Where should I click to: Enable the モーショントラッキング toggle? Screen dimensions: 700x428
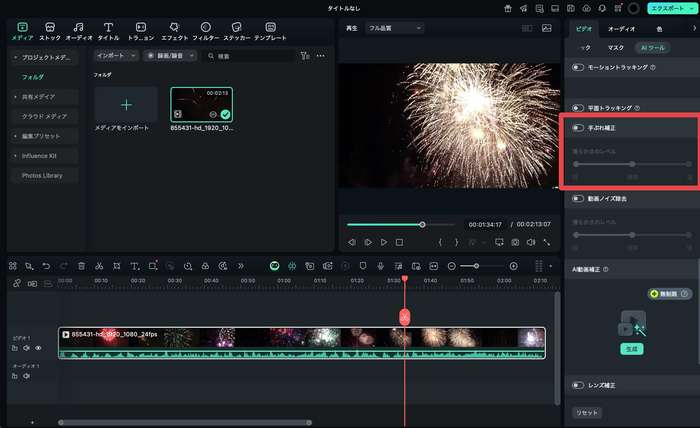(578, 67)
